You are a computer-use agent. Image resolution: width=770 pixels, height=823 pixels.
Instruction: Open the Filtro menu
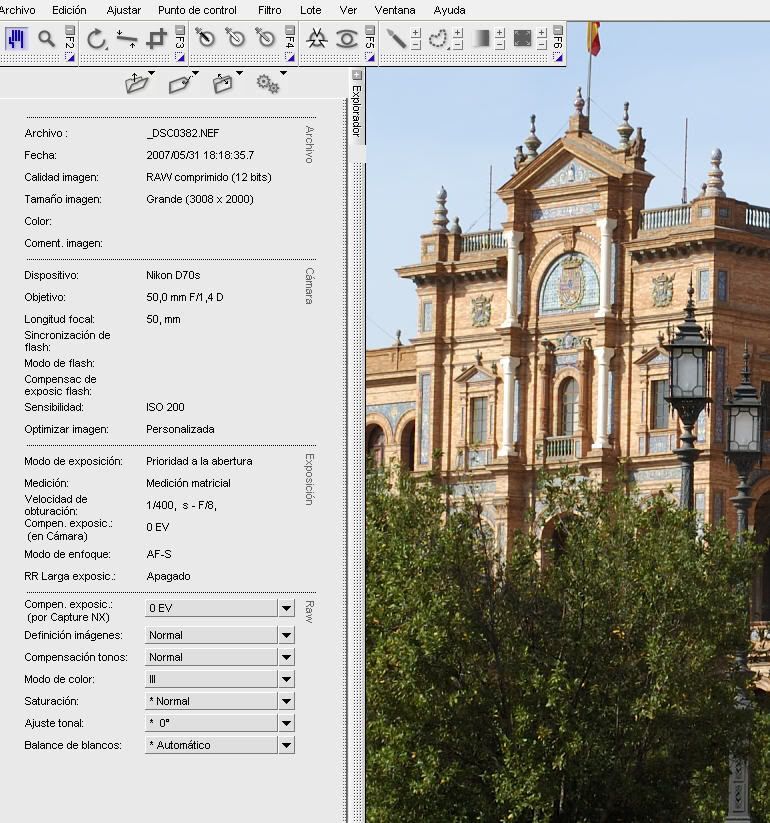click(269, 10)
